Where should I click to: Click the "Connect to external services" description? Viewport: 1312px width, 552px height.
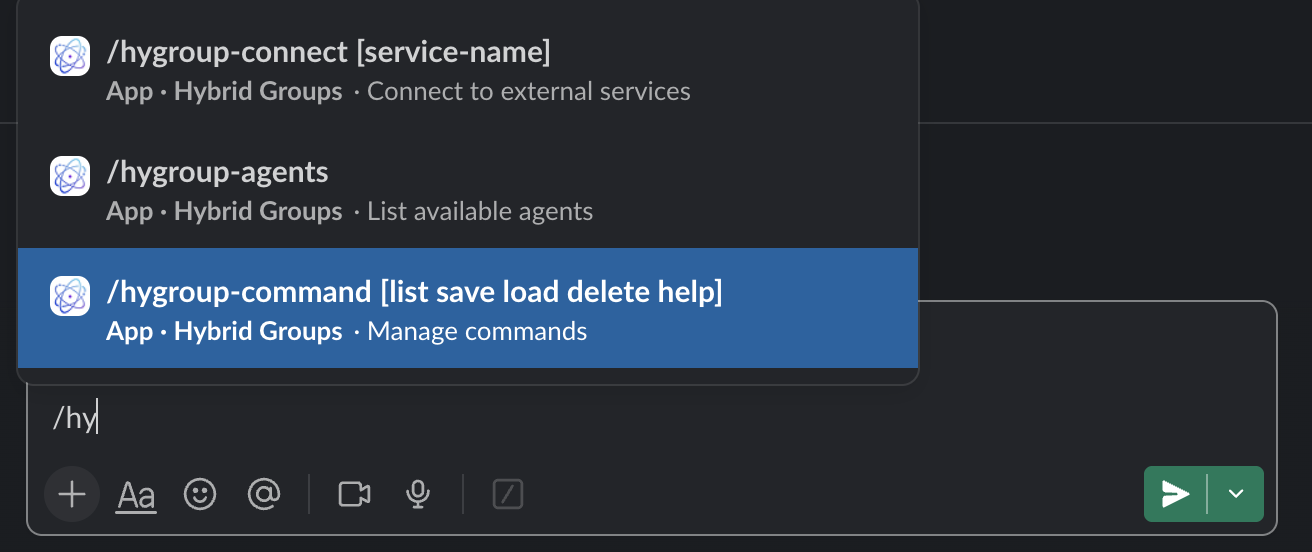(x=529, y=92)
